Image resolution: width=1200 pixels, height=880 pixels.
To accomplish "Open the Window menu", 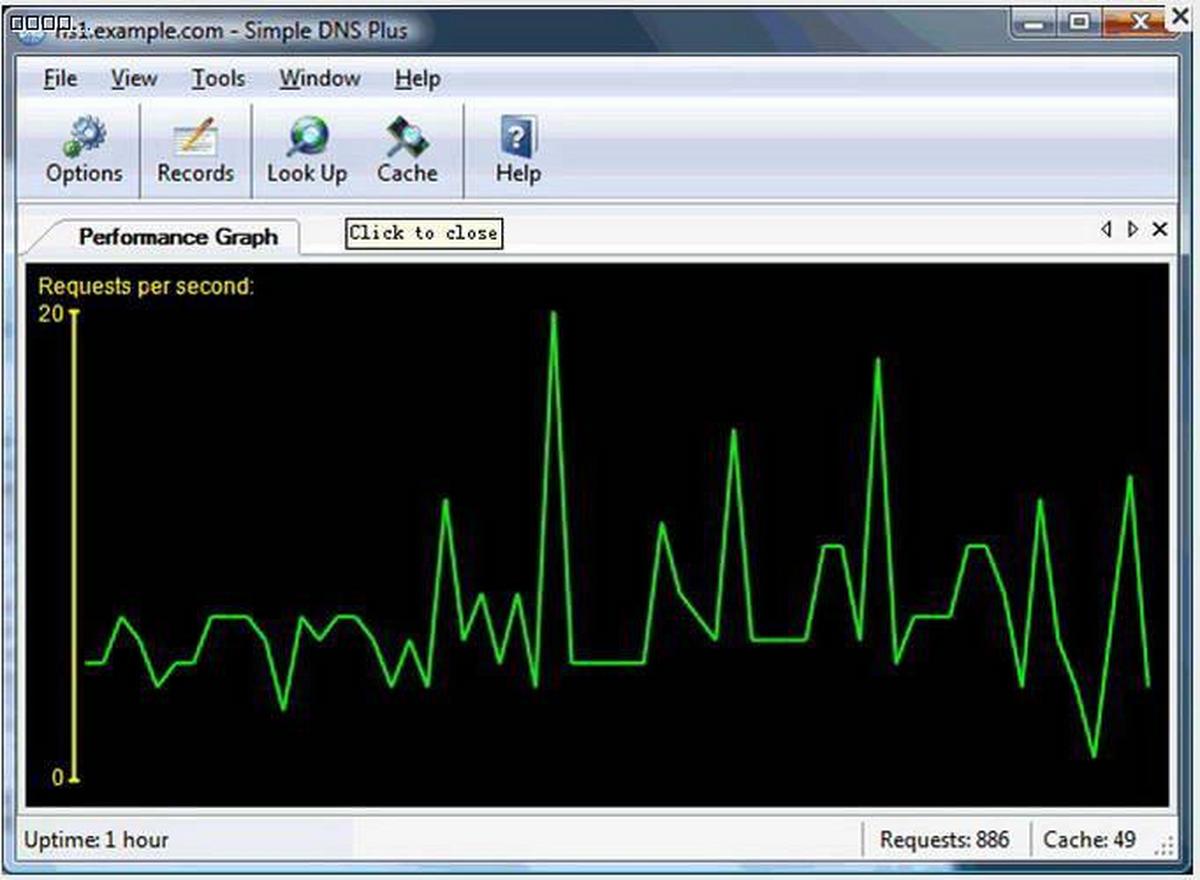I will (x=320, y=78).
